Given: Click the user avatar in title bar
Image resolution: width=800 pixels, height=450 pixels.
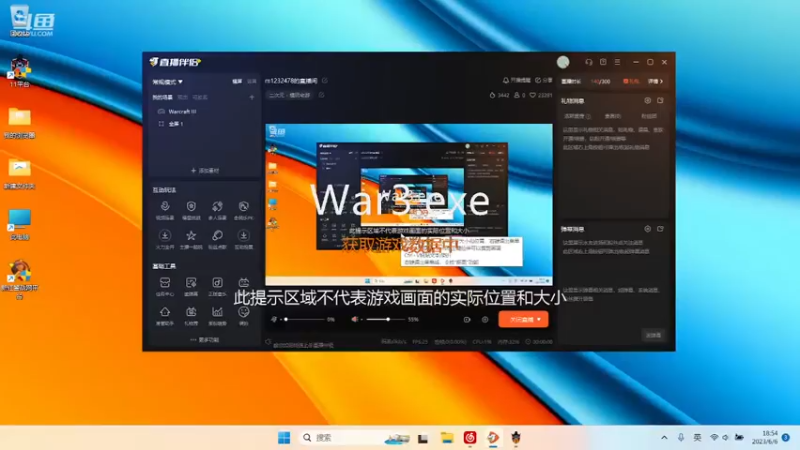Looking at the screenshot, I should point(563,62).
